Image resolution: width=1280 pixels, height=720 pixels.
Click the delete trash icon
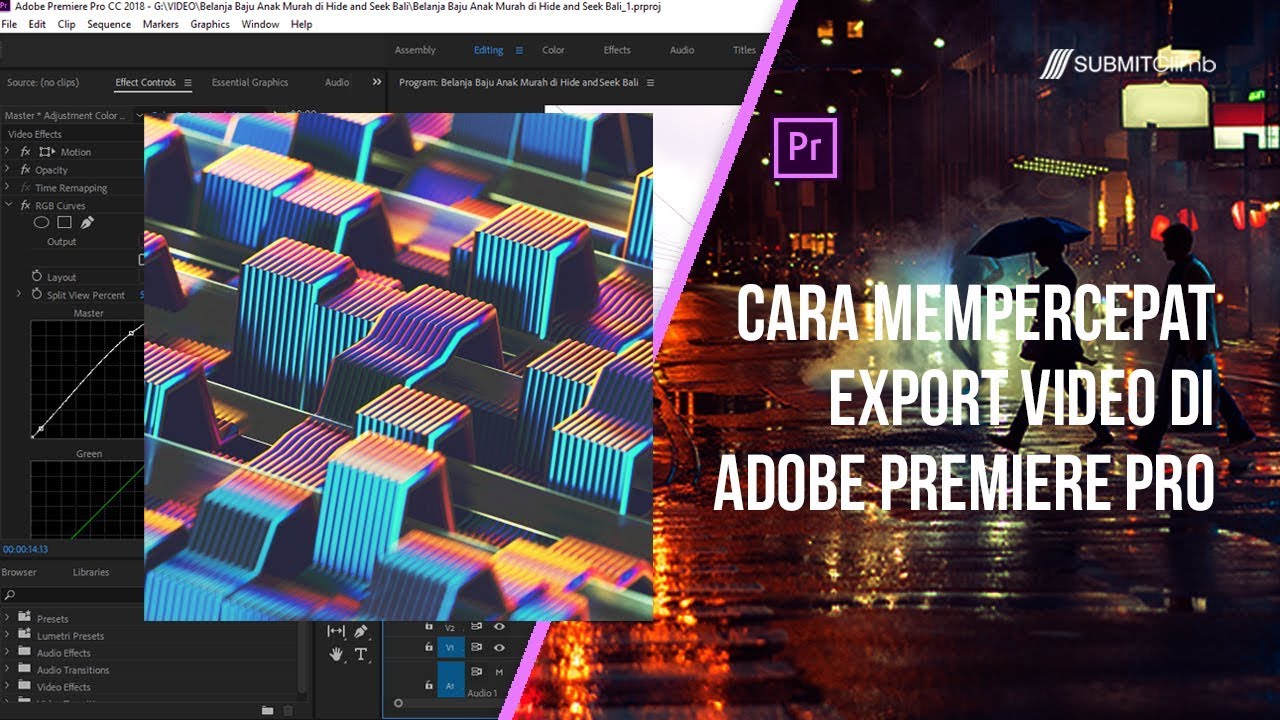[x=288, y=710]
